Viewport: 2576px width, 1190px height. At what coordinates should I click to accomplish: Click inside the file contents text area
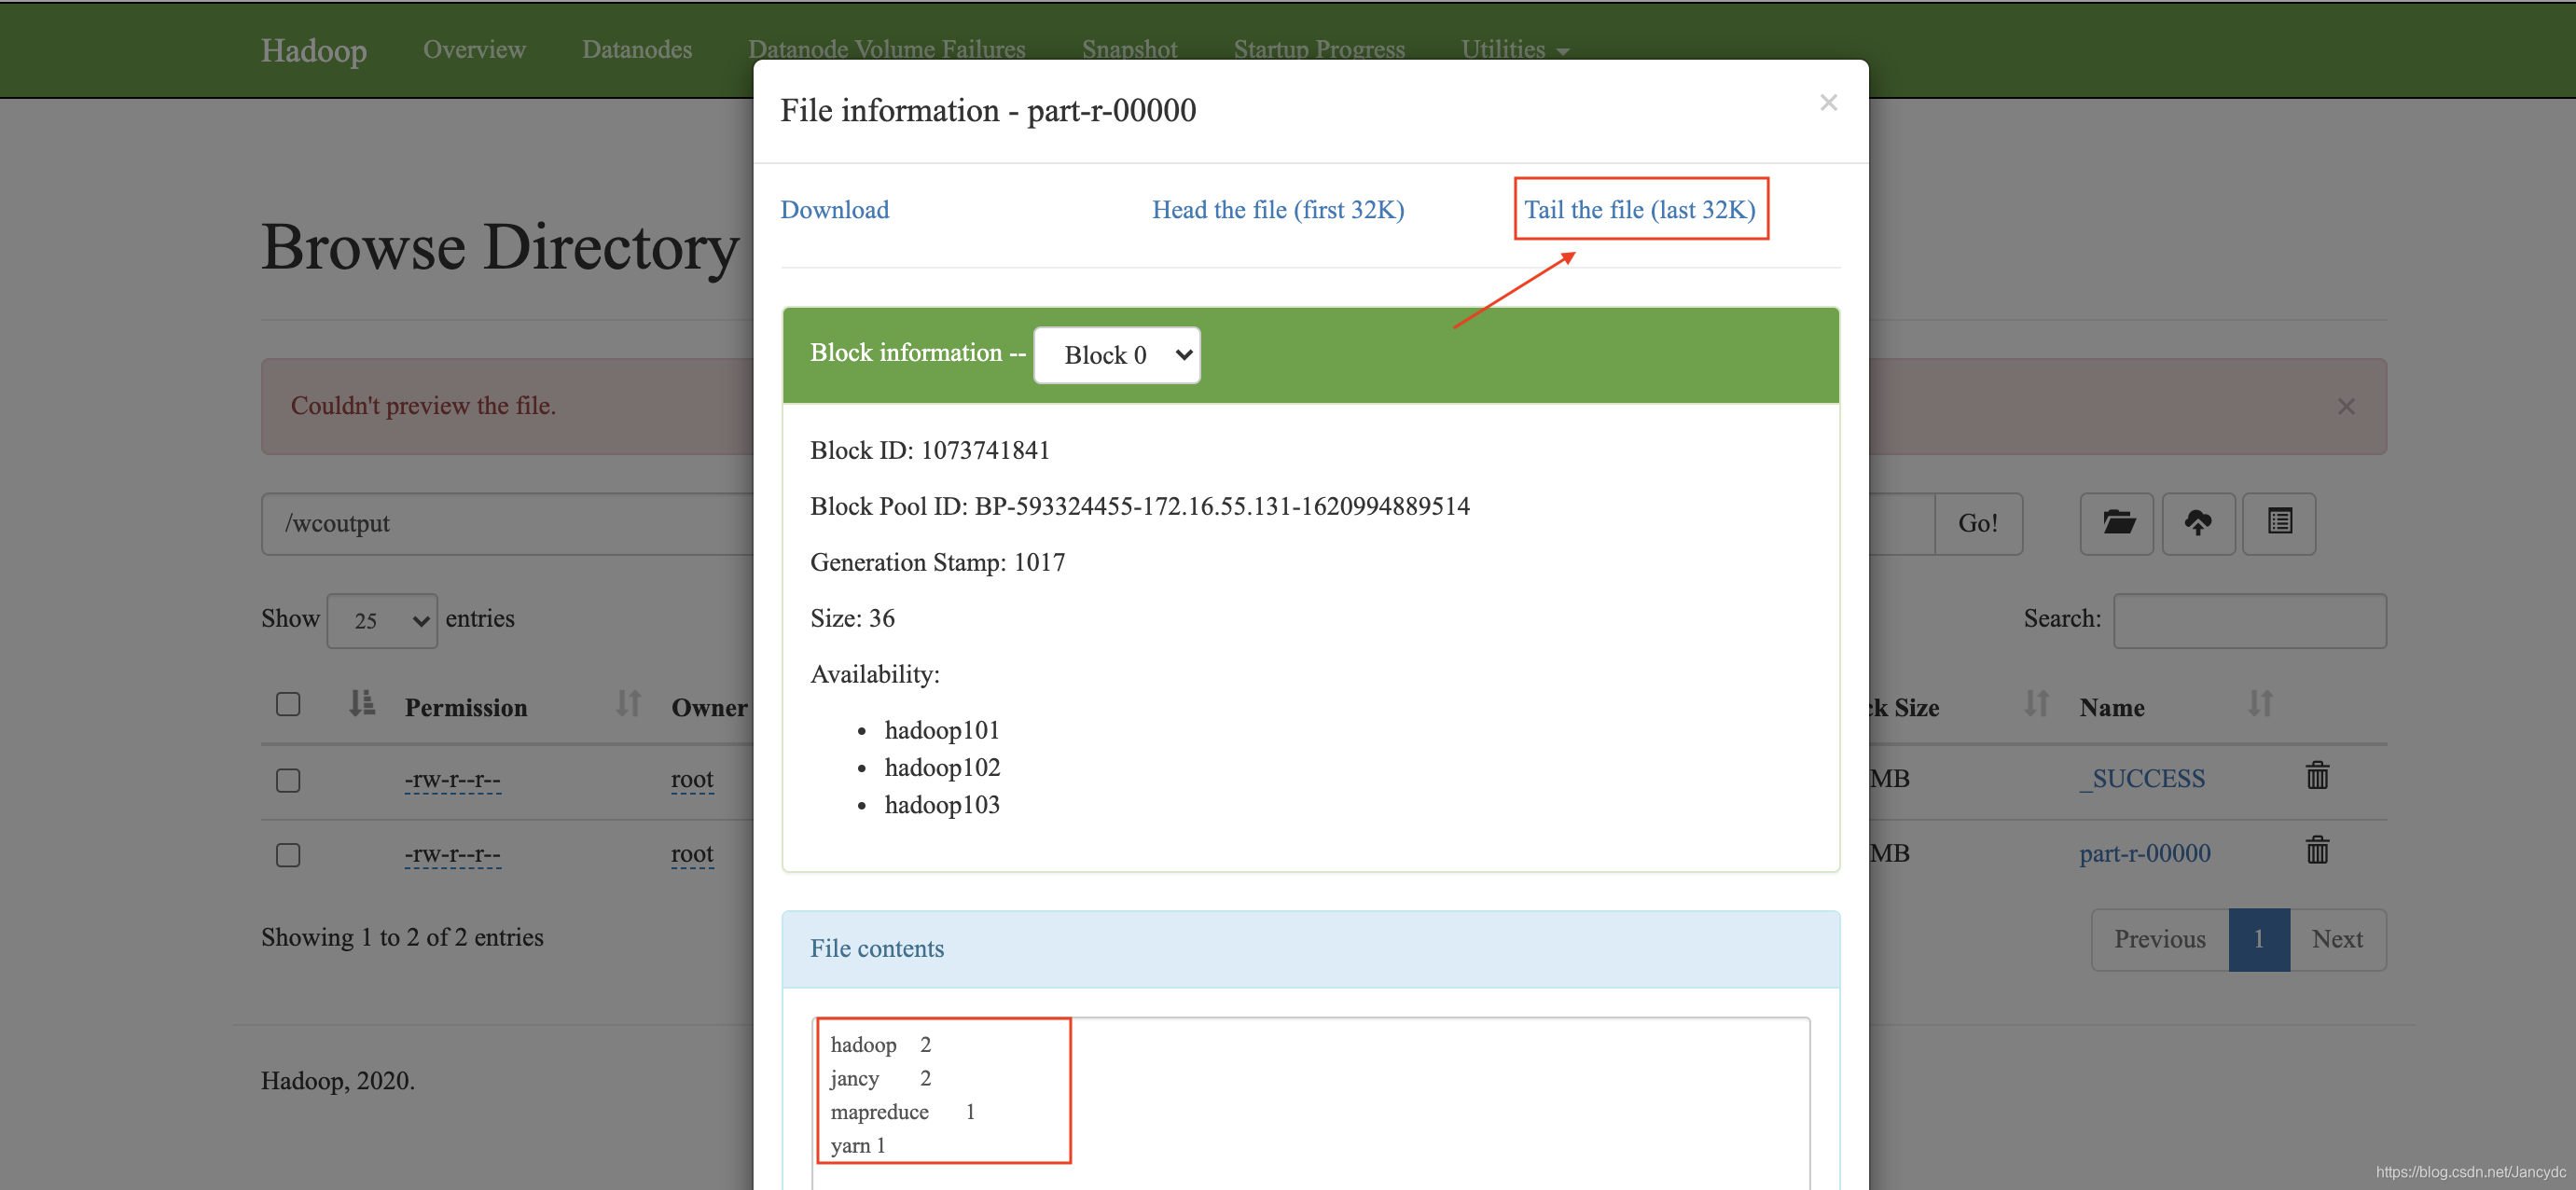click(1311, 1105)
